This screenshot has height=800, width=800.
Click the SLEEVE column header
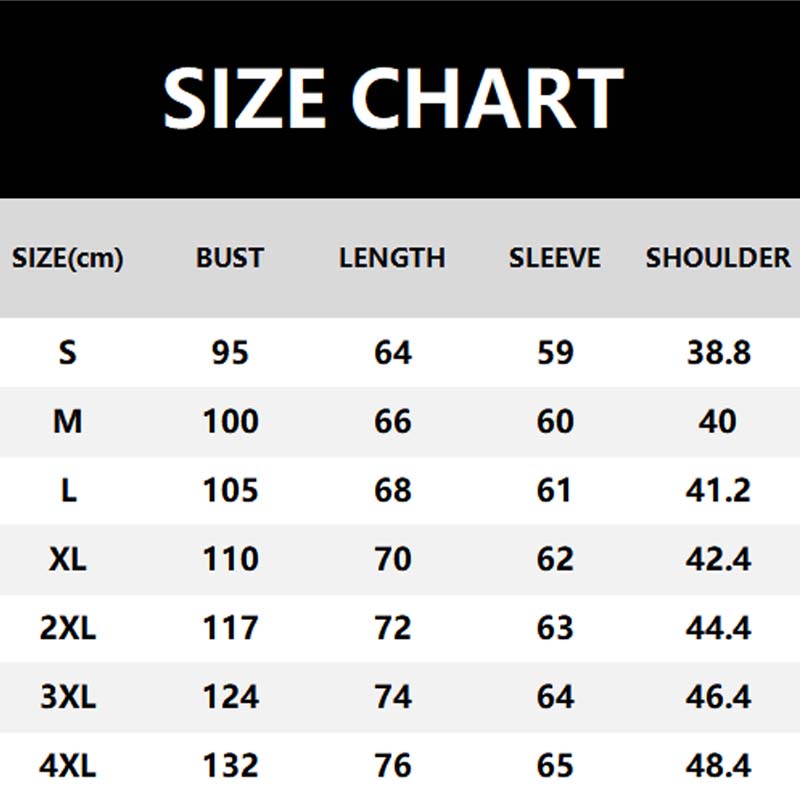[555, 258]
